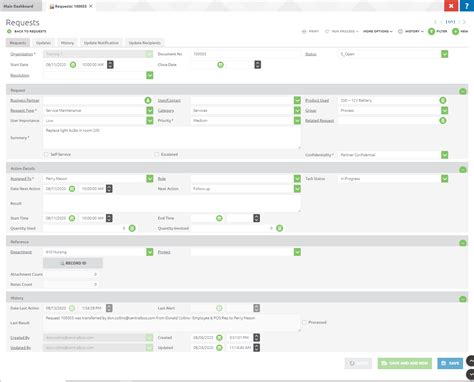The image size is (474, 382).
Task: Click Save and Add New button
Action: pos(405,363)
